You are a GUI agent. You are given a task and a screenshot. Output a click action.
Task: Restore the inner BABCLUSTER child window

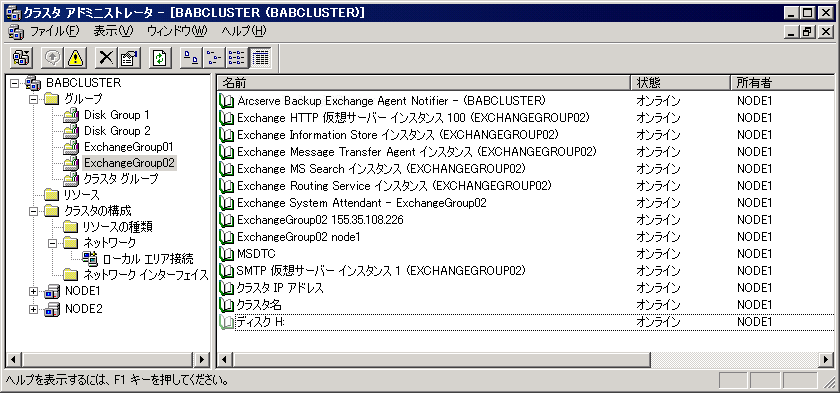tap(807, 32)
